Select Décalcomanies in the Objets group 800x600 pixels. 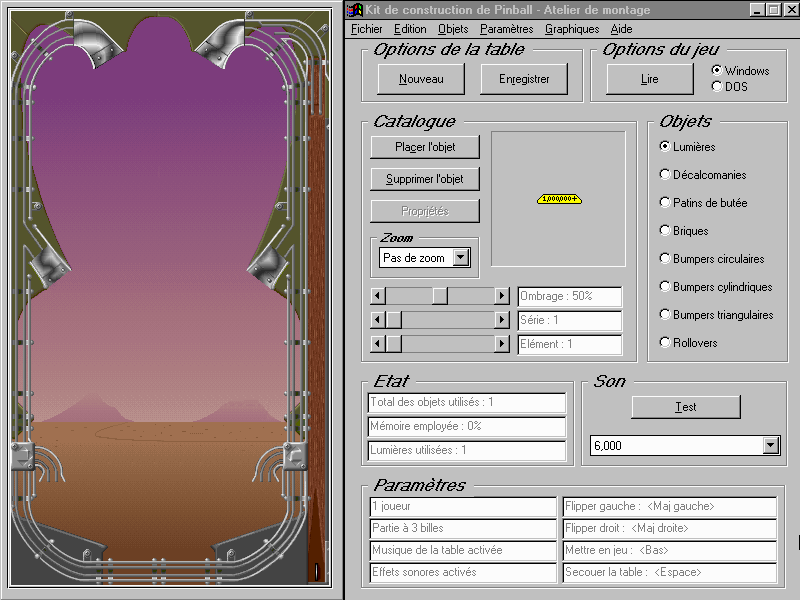665,175
